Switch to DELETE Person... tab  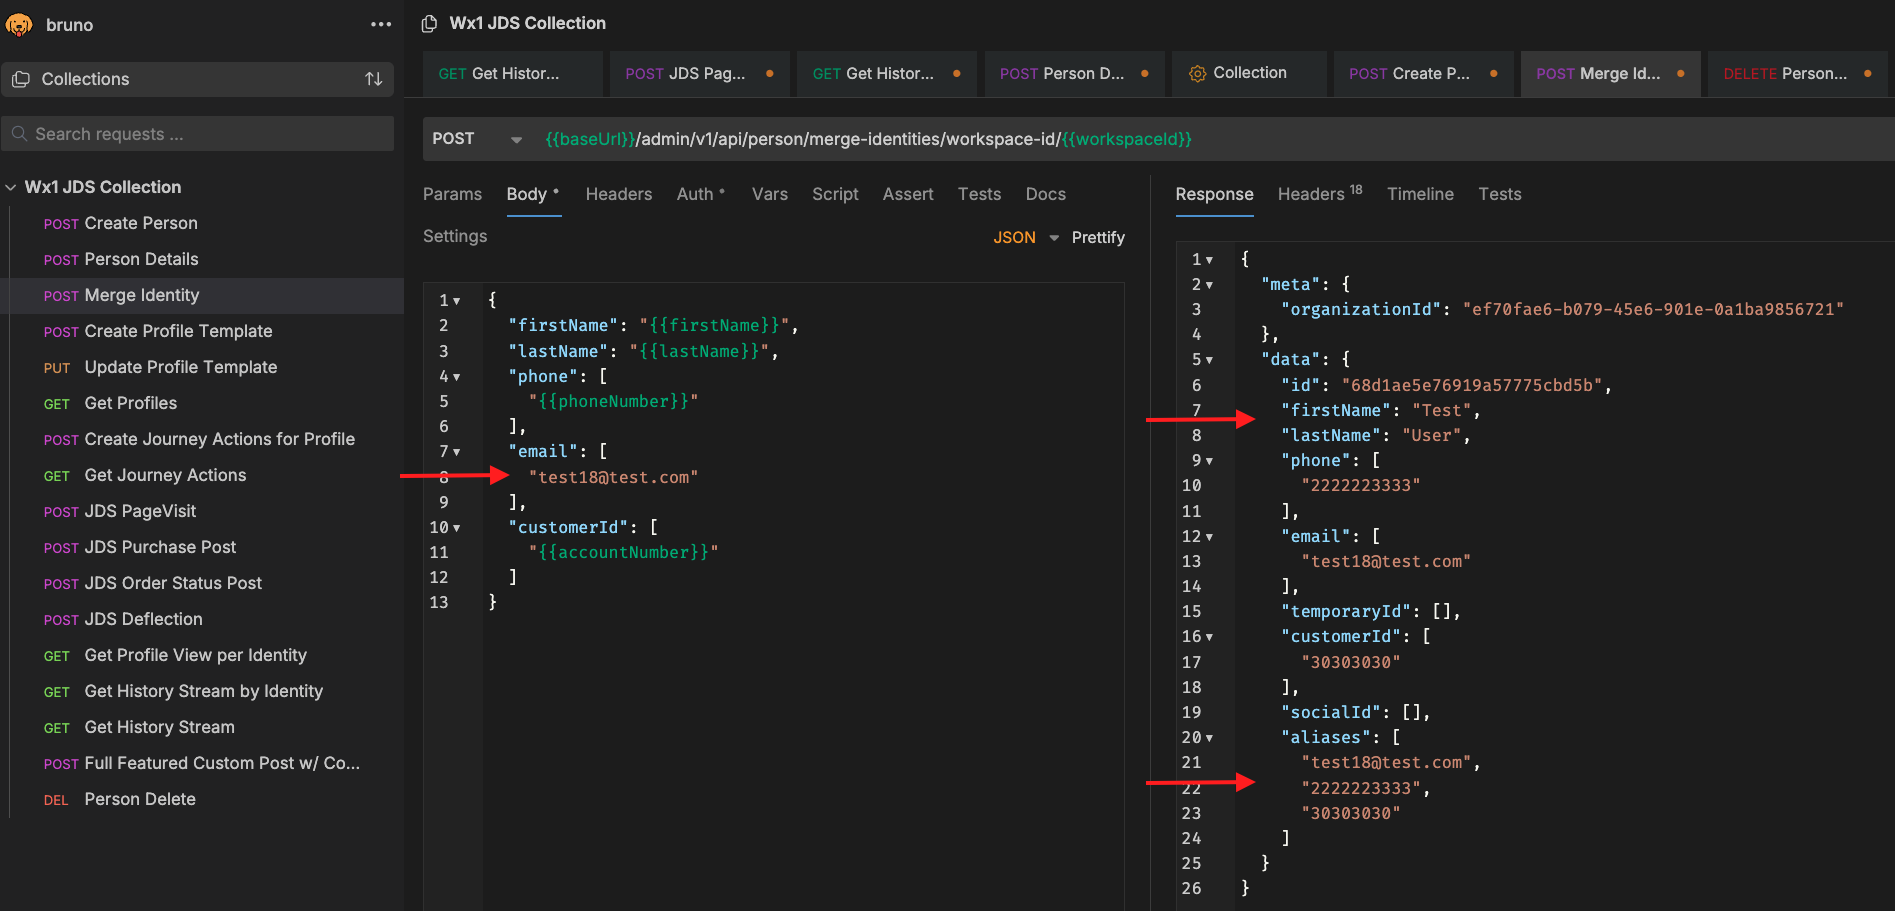point(1798,74)
